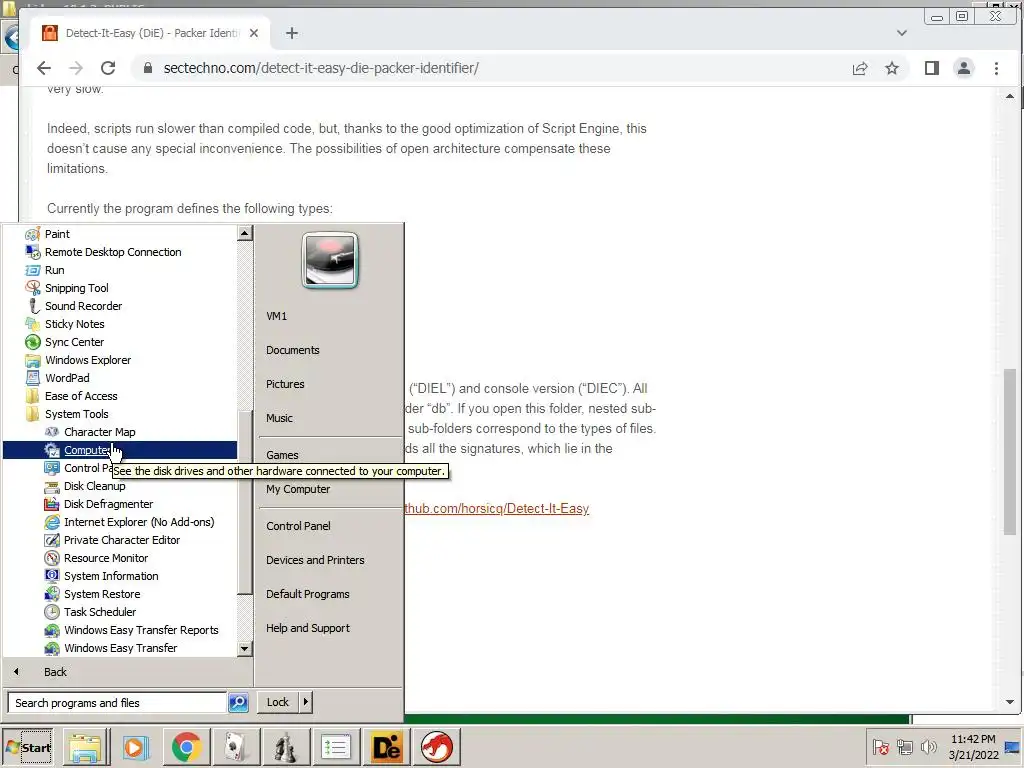Open Music from the Start menu
1024x768 pixels.
pos(279,418)
